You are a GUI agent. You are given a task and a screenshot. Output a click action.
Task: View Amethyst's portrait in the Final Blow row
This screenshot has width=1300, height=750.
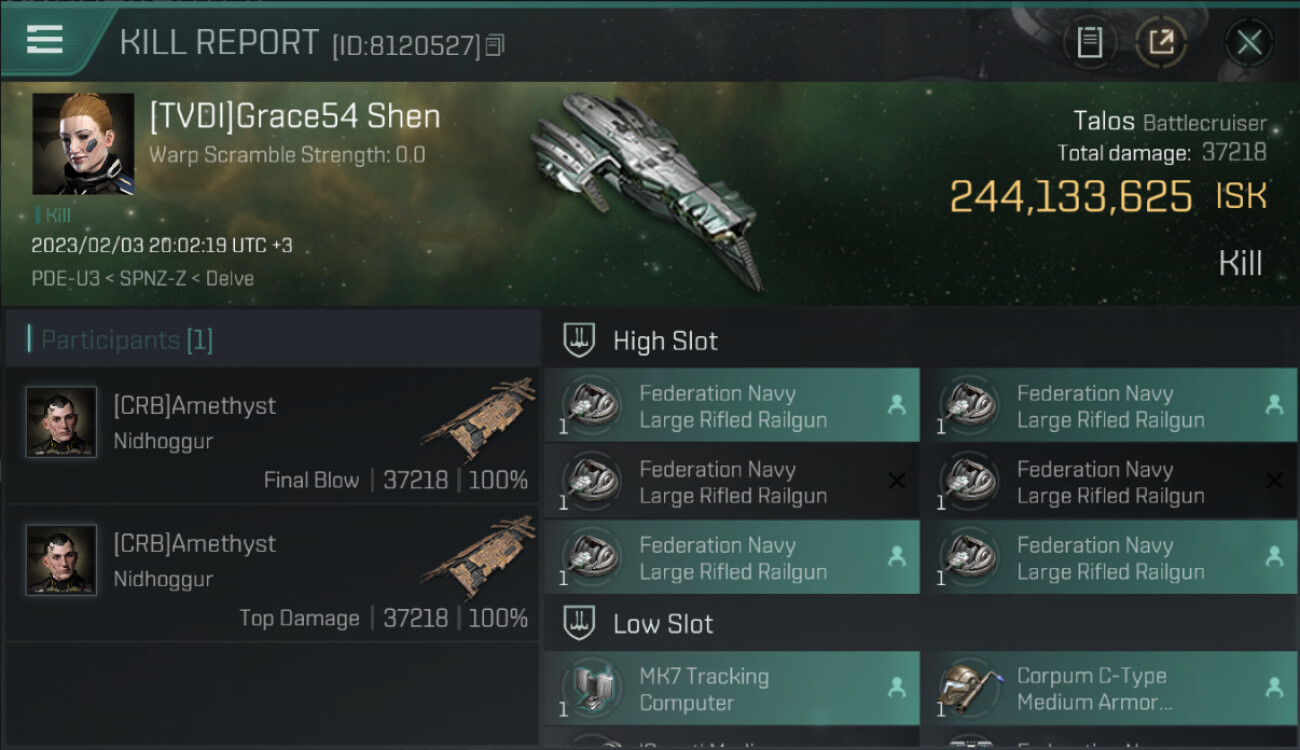point(61,422)
